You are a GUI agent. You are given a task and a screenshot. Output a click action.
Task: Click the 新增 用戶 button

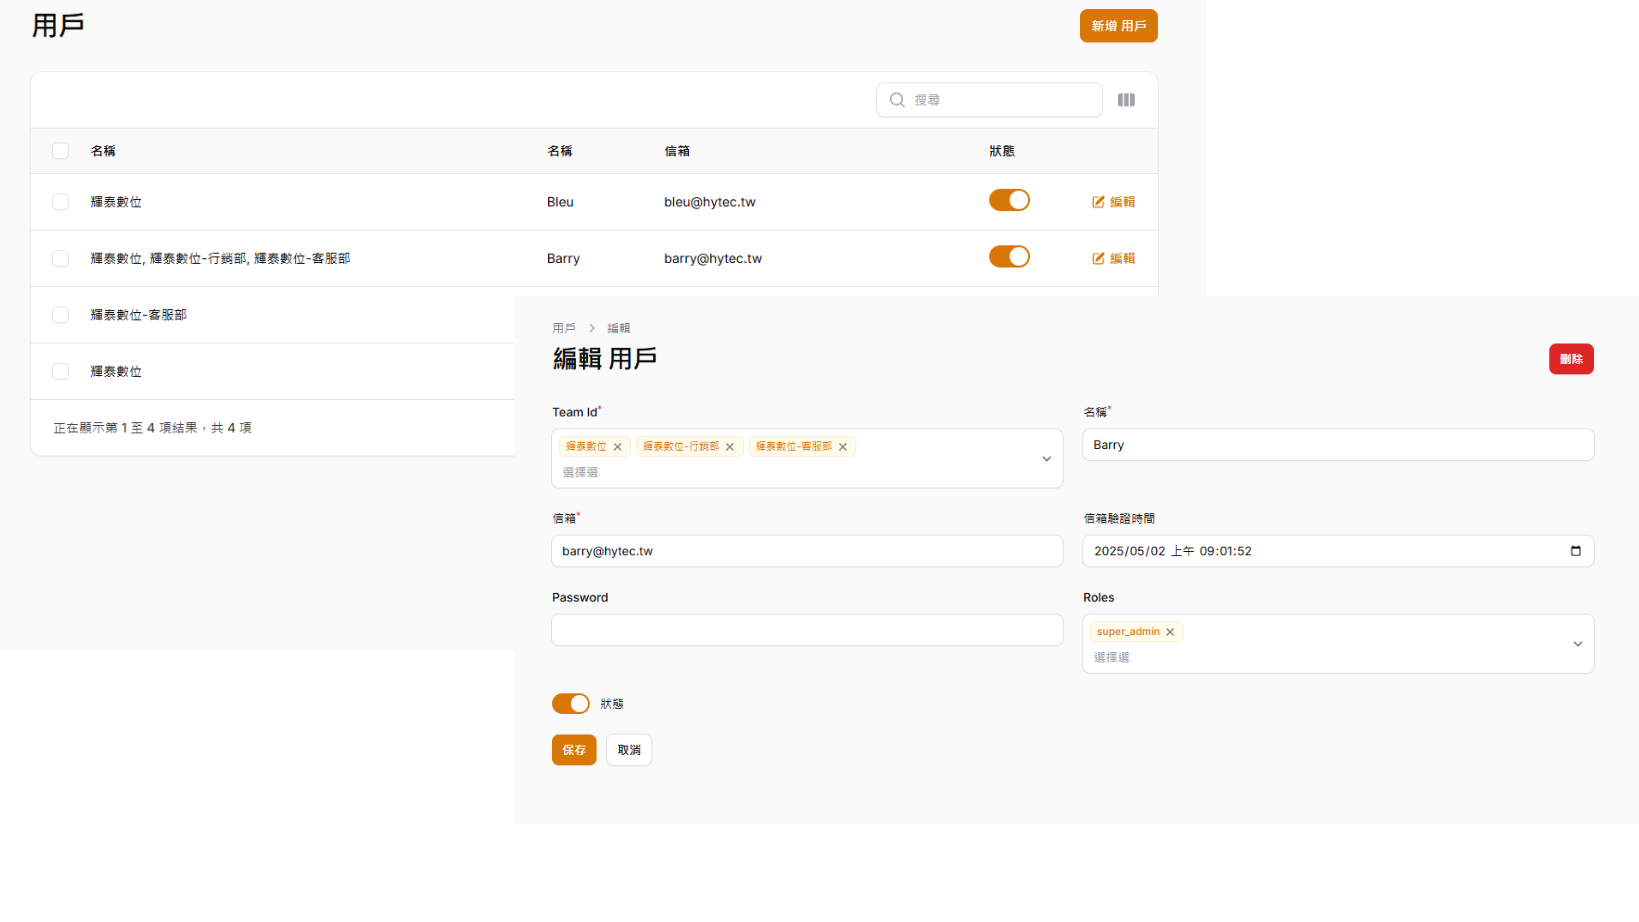pos(1118,26)
